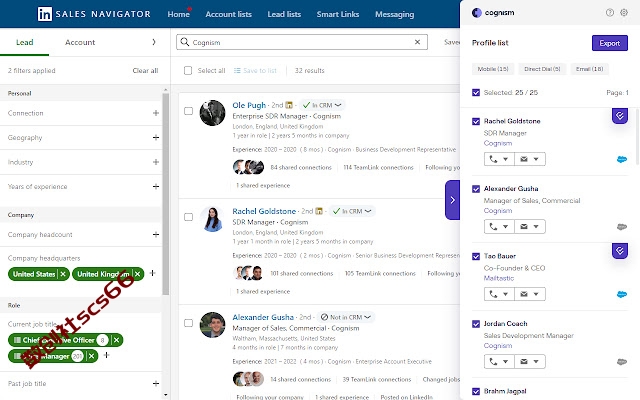640x400 pixels.
Task: Open Lead lists menu
Action: pyautogui.click(x=284, y=14)
